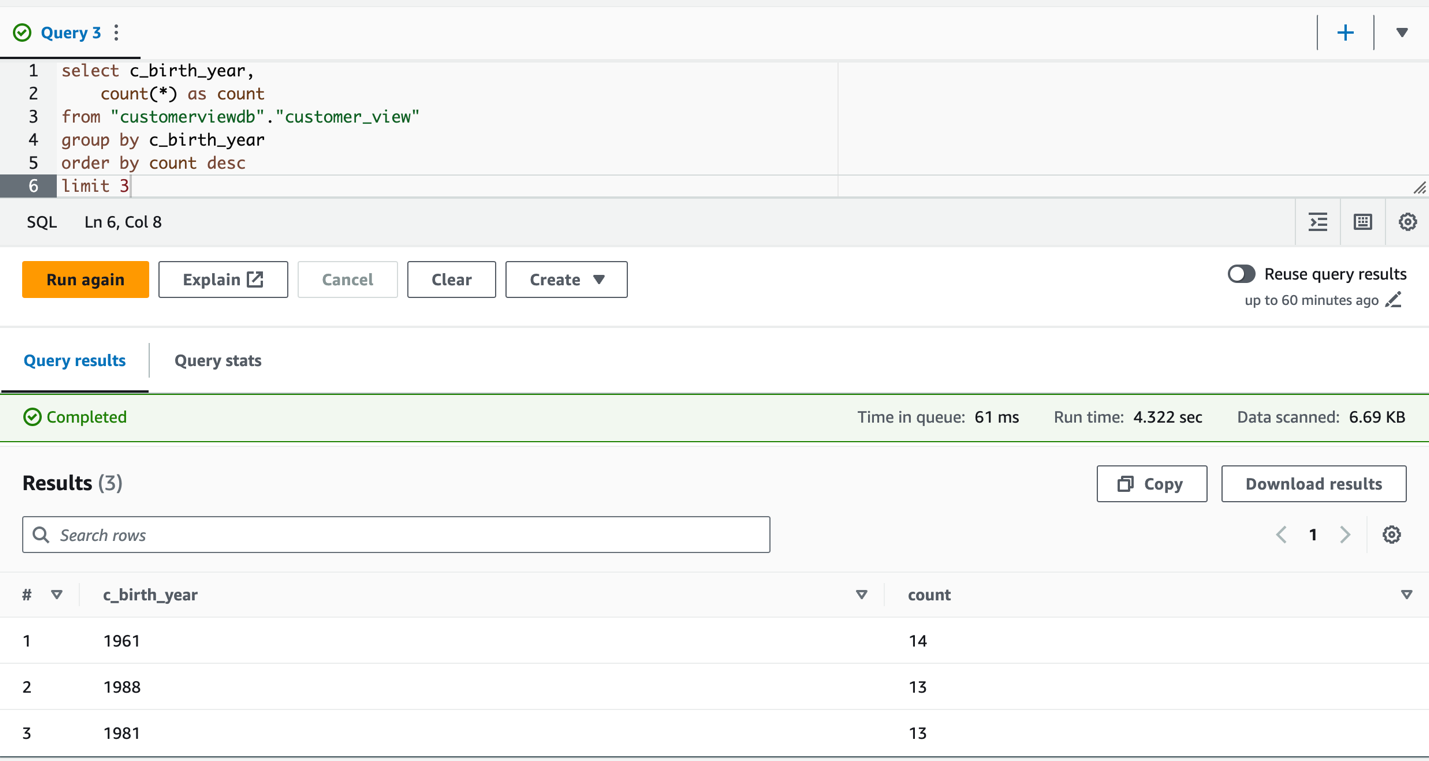The height and width of the screenshot is (761, 1429).
Task: Click the Download results button
Action: [x=1314, y=484]
